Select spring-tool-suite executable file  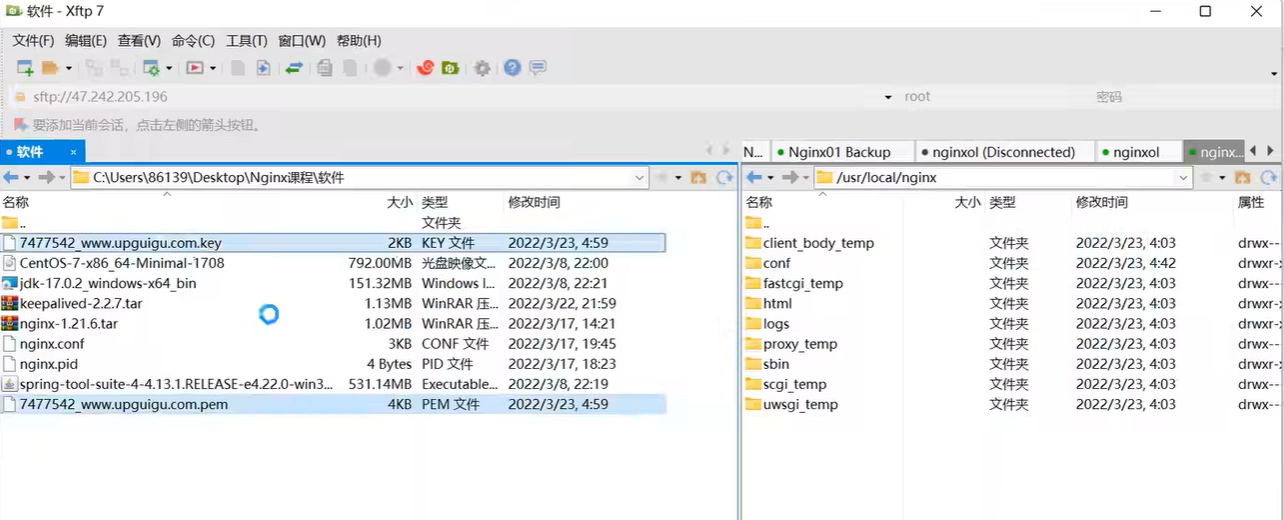click(x=333, y=384)
